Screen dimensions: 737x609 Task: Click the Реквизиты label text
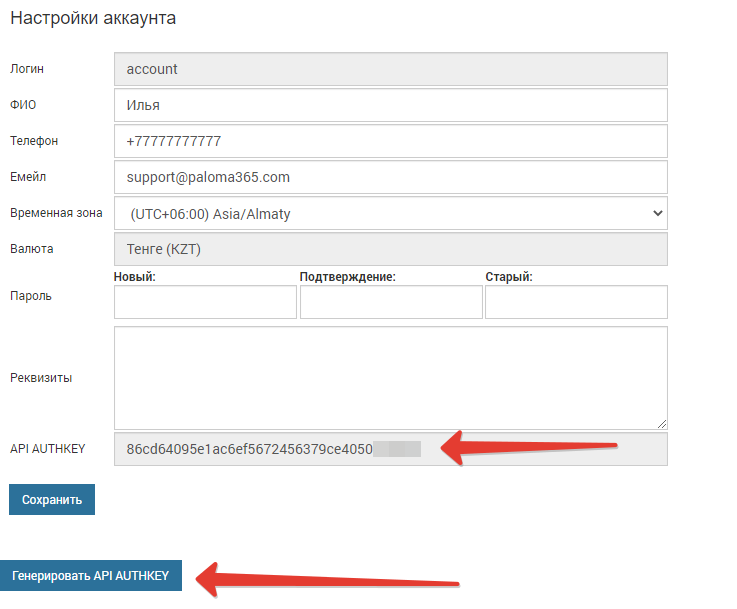(x=41, y=378)
